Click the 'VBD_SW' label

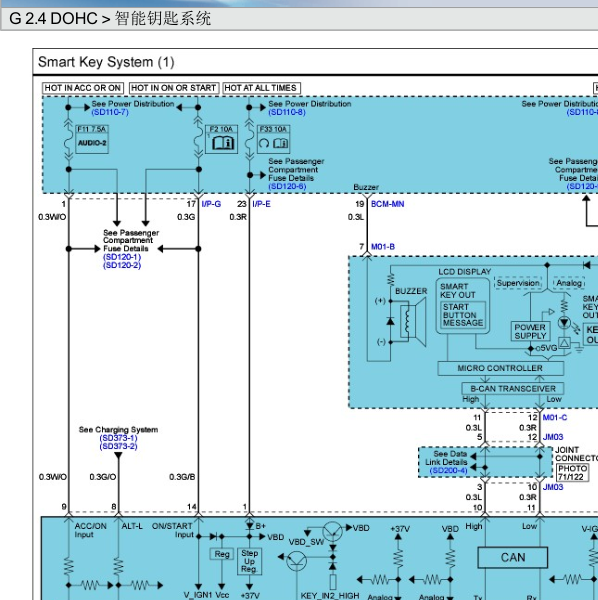(306, 542)
